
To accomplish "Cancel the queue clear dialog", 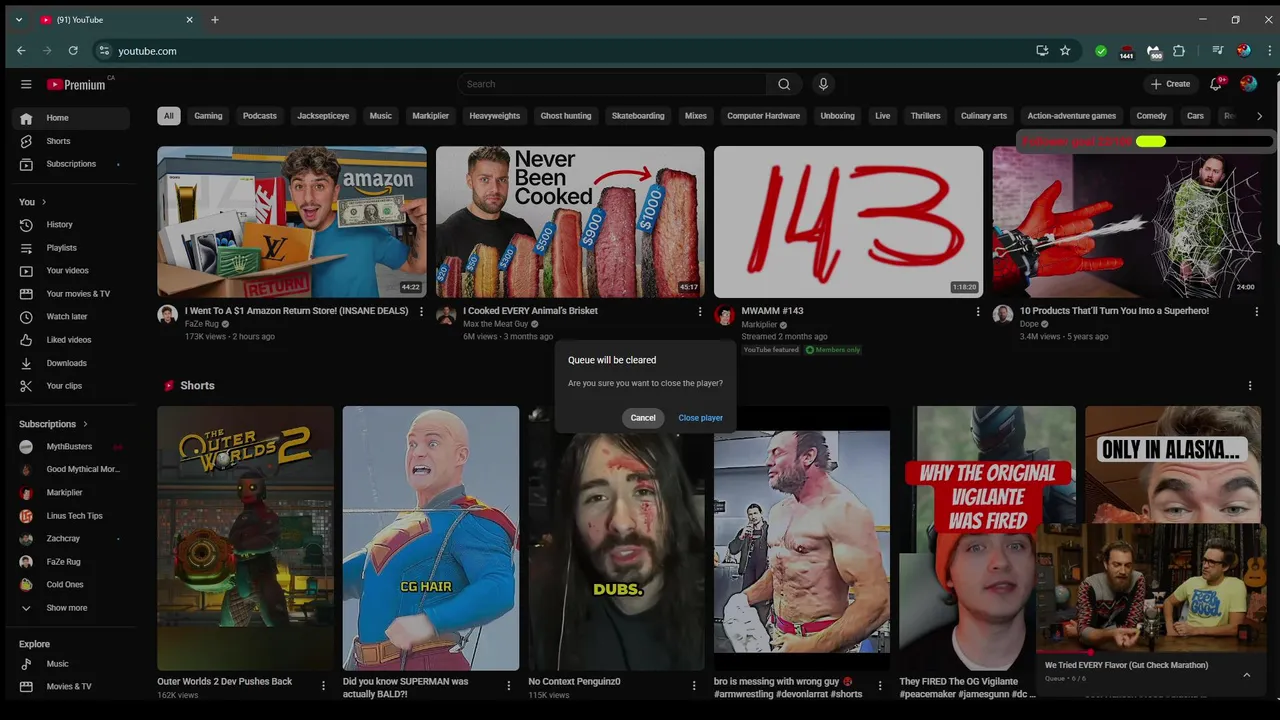I will [x=643, y=418].
